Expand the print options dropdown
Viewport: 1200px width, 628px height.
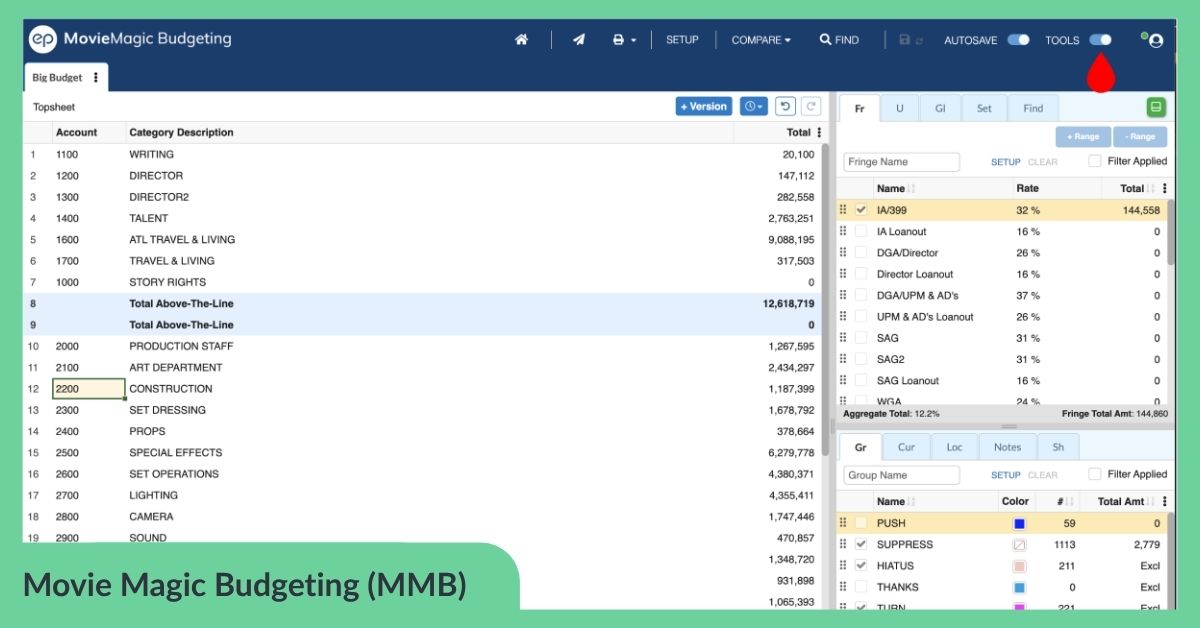pyautogui.click(x=624, y=40)
